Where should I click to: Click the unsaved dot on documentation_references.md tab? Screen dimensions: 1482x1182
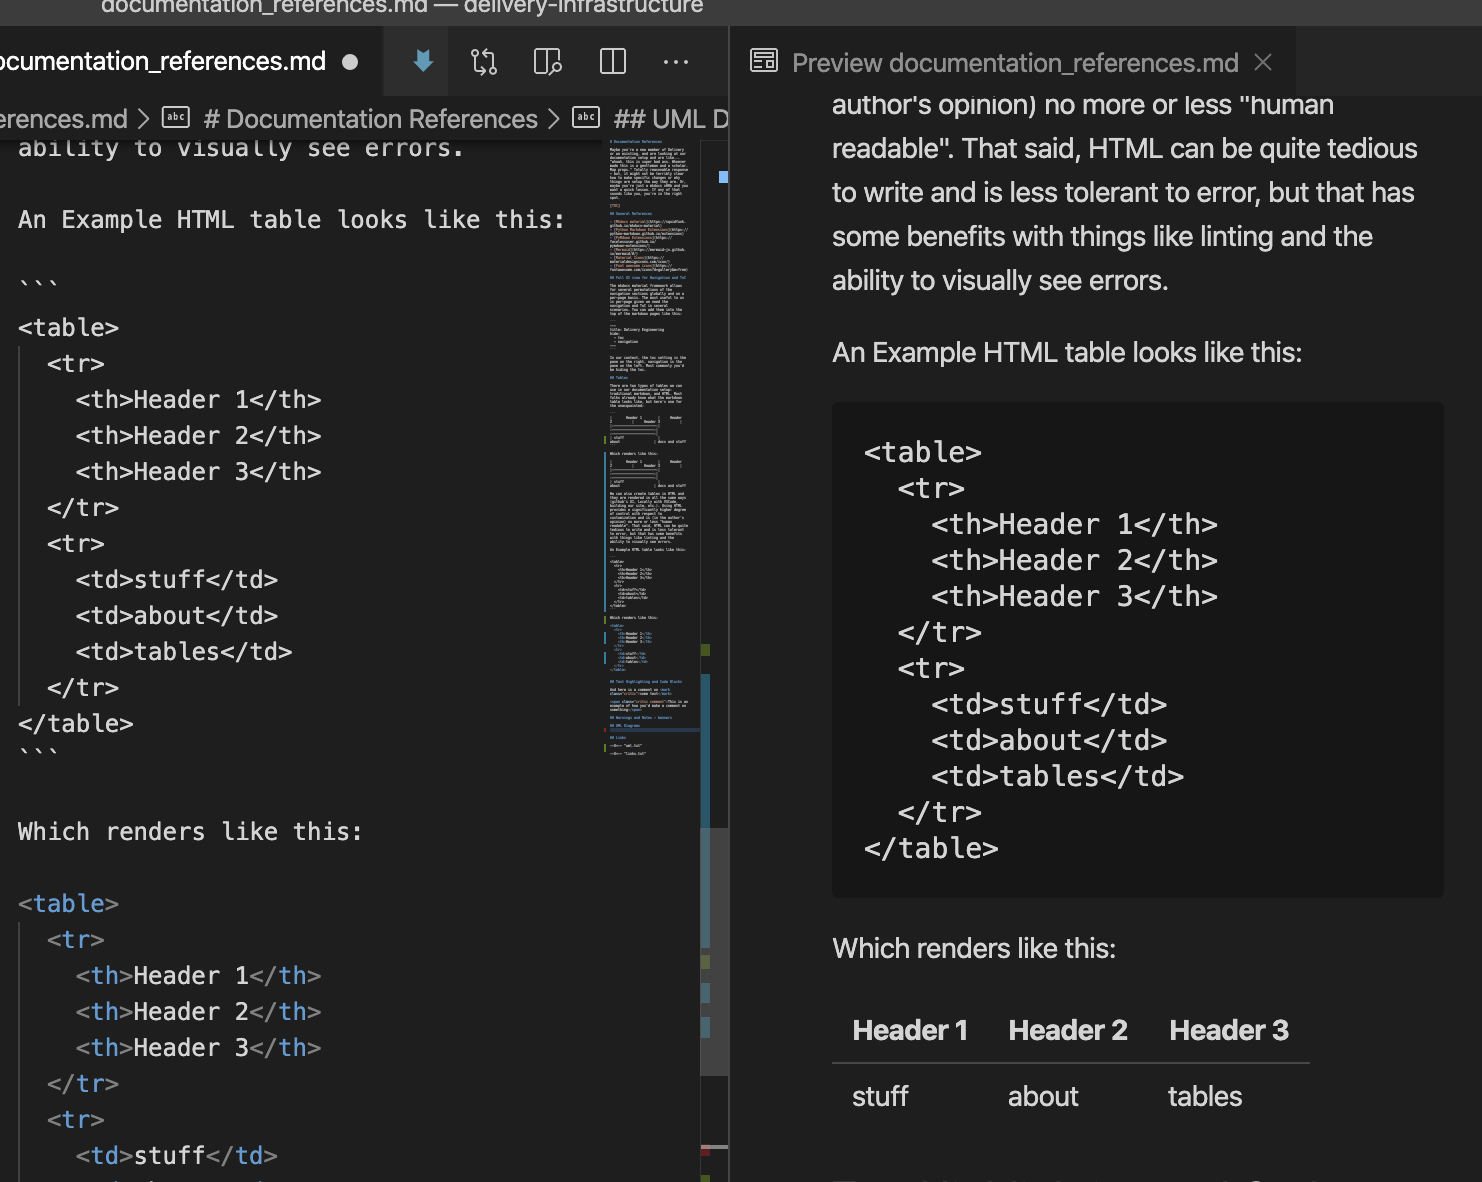[350, 62]
